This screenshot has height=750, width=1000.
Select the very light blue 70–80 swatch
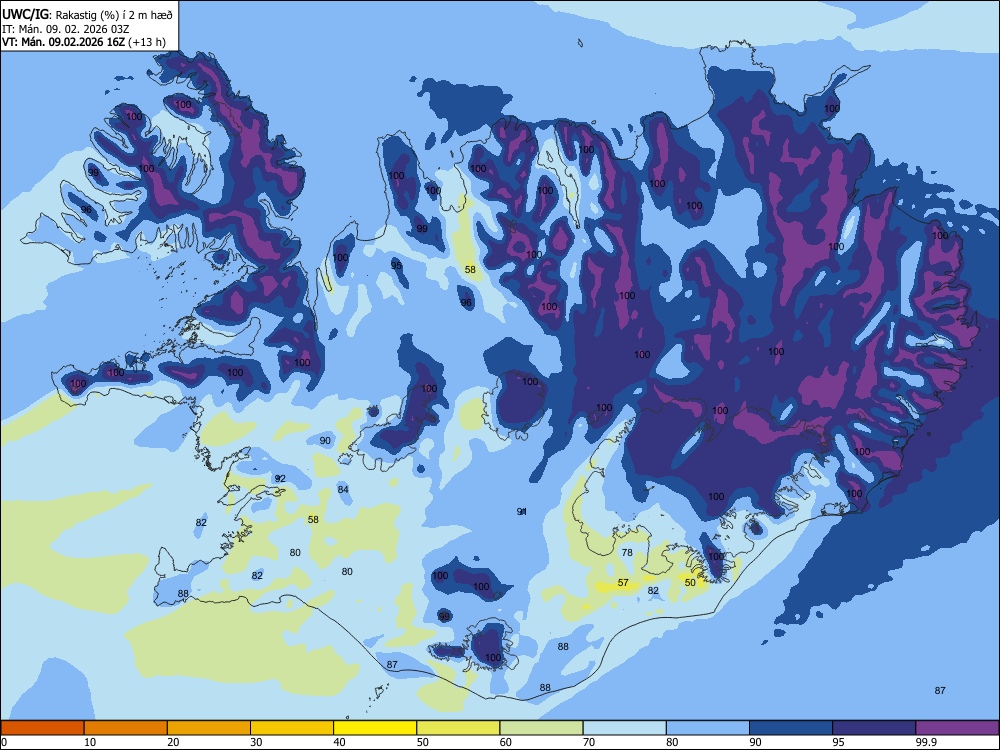coord(624,728)
